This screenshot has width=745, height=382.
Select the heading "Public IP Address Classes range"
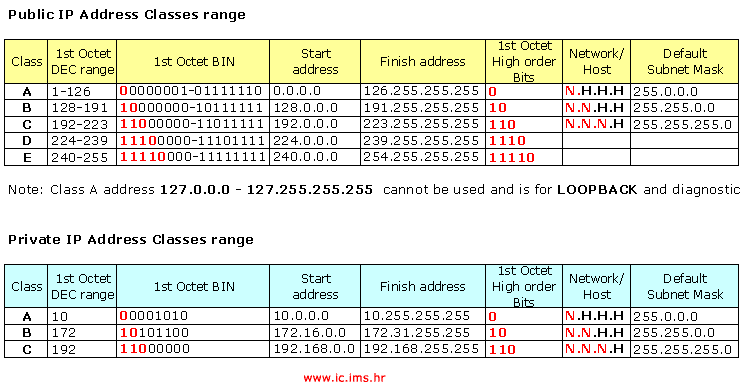pyautogui.click(x=127, y=15)
